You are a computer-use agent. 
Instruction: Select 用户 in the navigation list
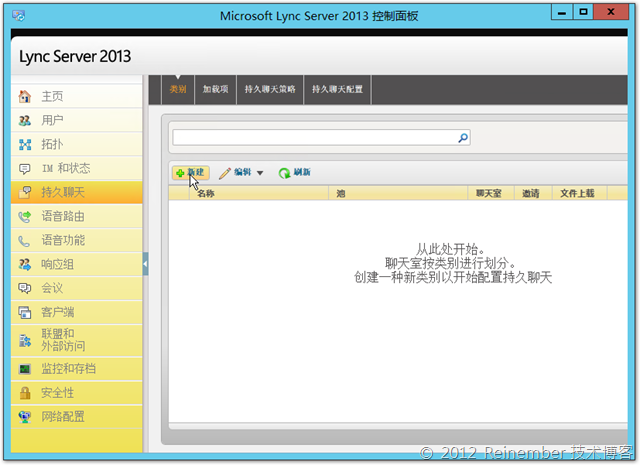coord(77,120)
